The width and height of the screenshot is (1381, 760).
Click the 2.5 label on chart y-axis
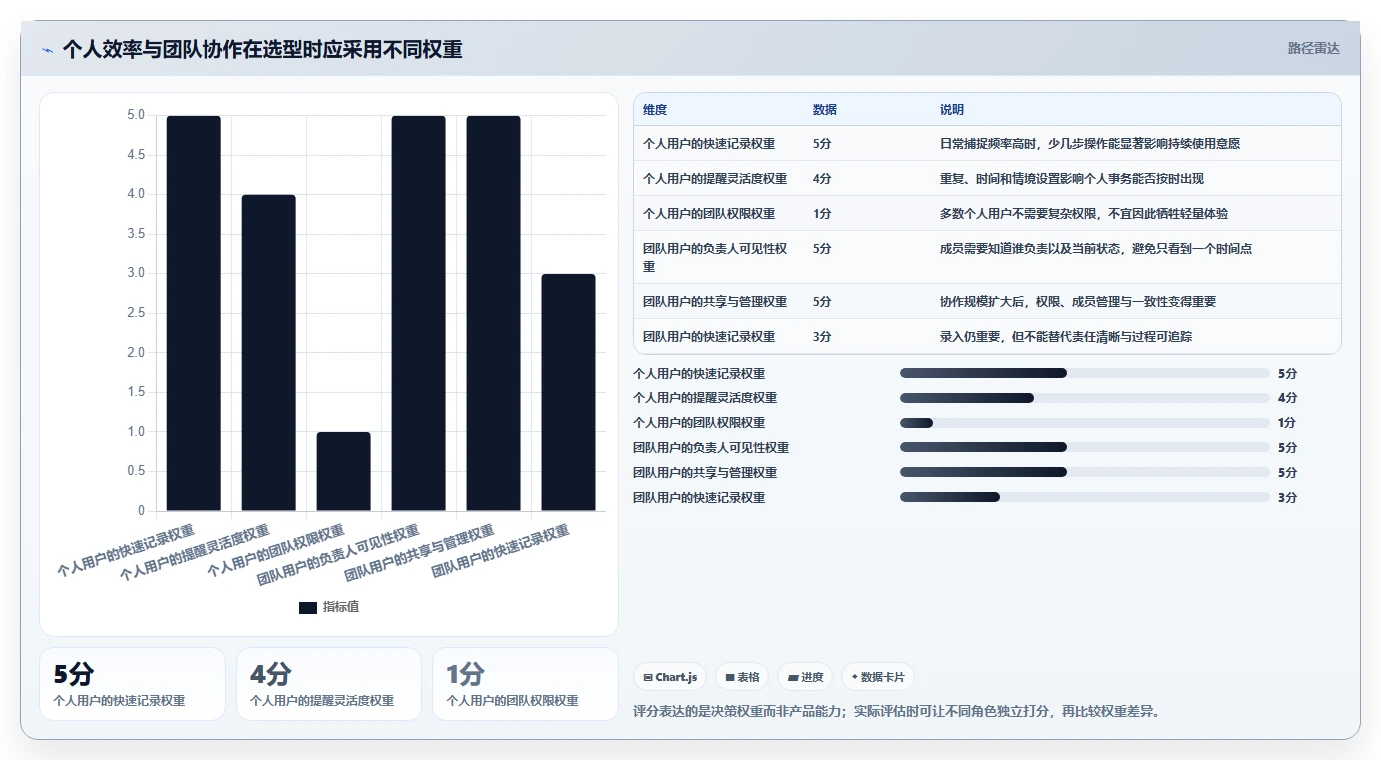(x=136, y=313)
